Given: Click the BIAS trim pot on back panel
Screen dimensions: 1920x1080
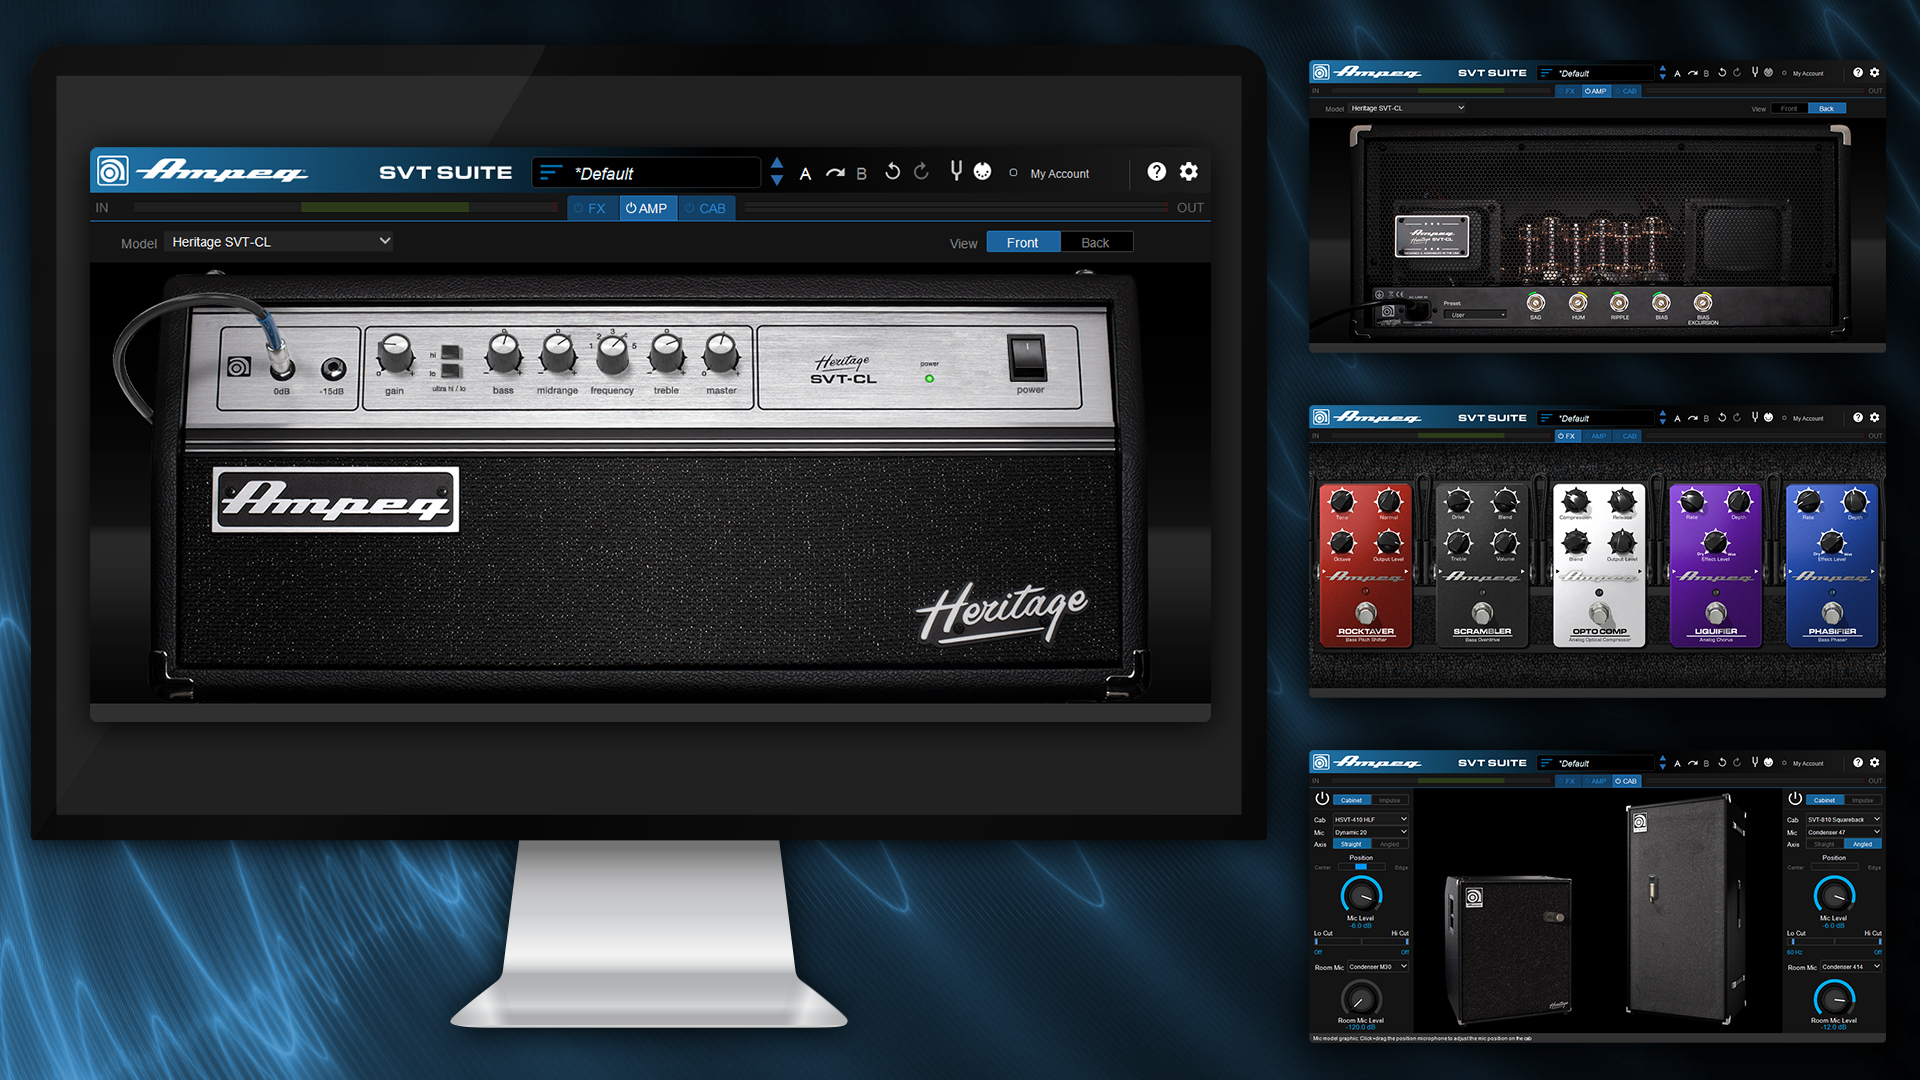Looking at the screenshot, I should click(1661, 302).
